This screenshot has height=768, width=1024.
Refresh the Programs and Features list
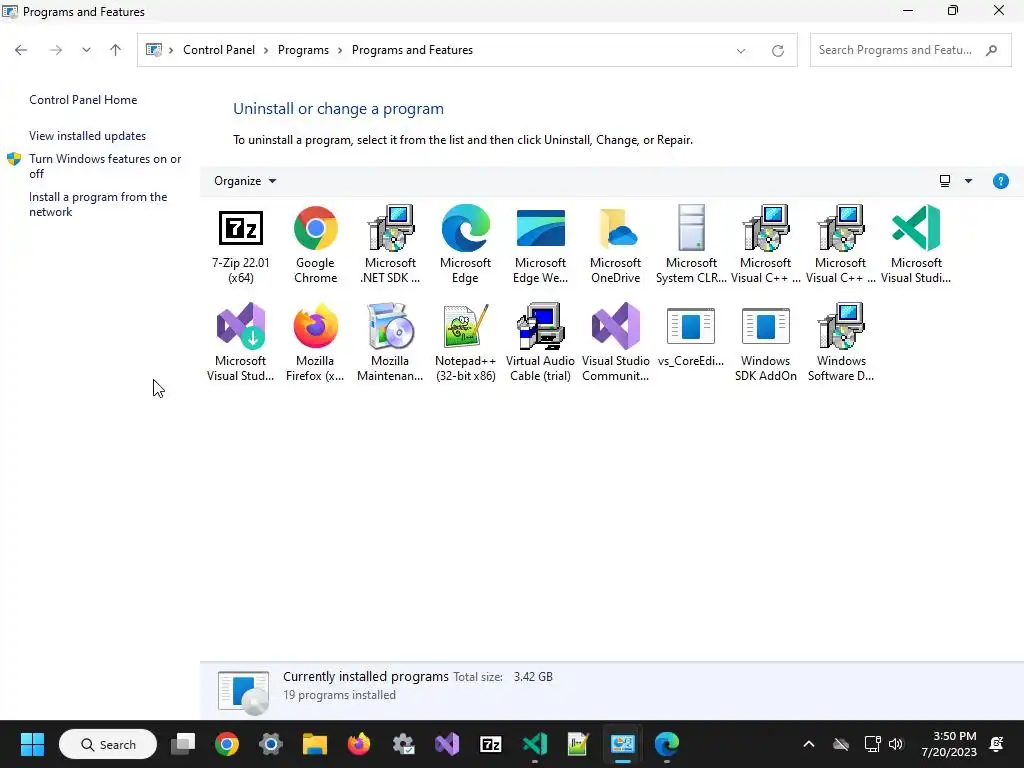pyautogui.click(x=777, y=50)
